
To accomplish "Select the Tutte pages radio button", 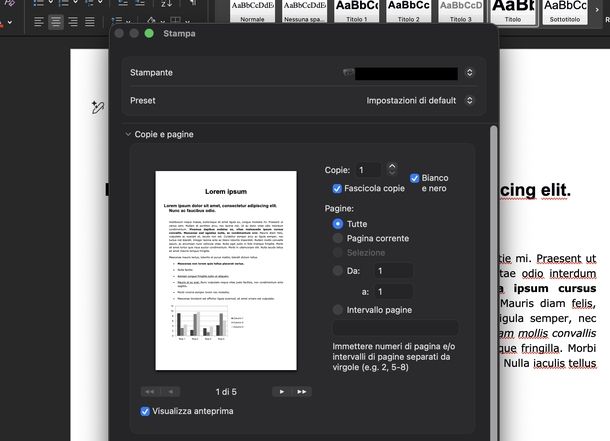I will coord(338,224).
